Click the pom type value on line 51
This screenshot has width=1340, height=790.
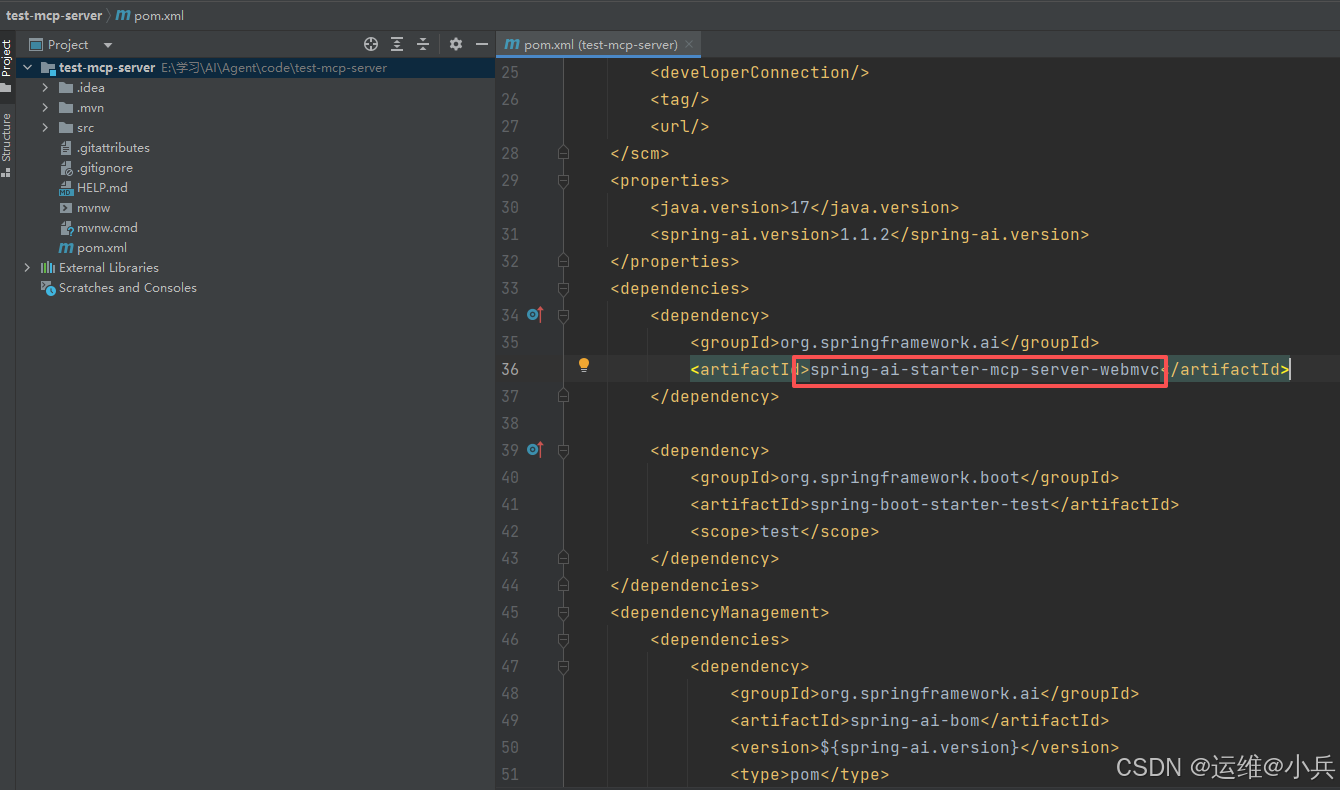point(805,774)
